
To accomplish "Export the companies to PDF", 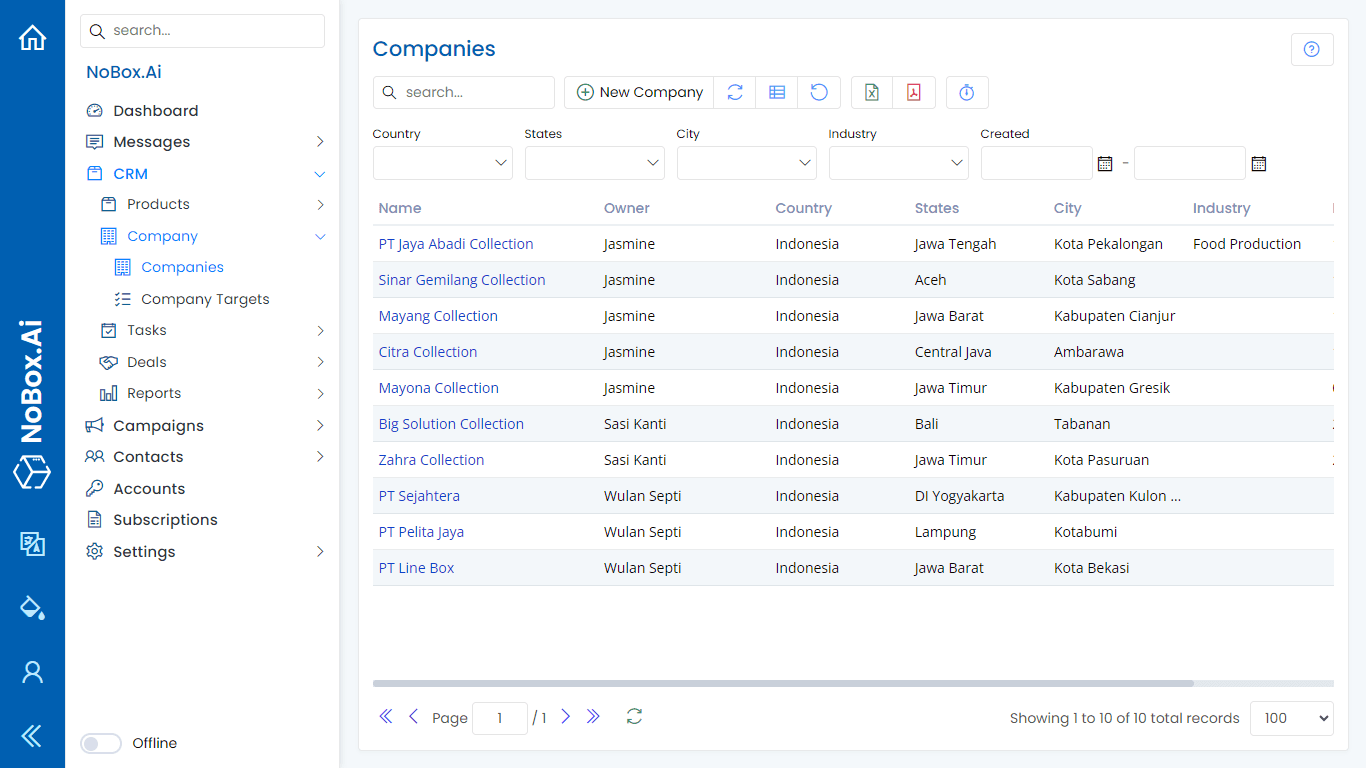I will pos(913,92).
